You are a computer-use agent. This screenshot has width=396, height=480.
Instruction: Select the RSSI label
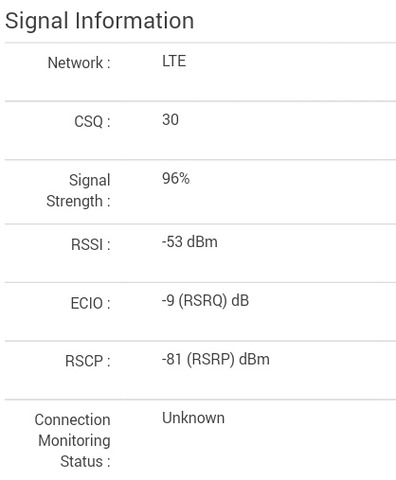tap(91, 244)
